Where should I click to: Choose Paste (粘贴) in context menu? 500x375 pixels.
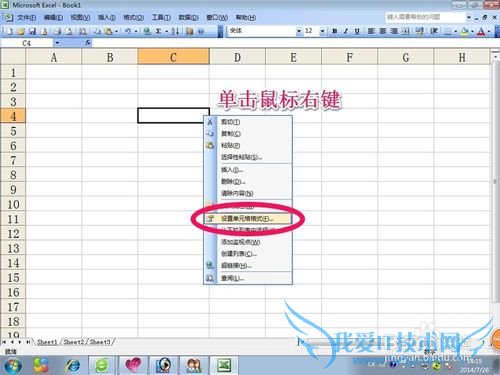[248, 145]
